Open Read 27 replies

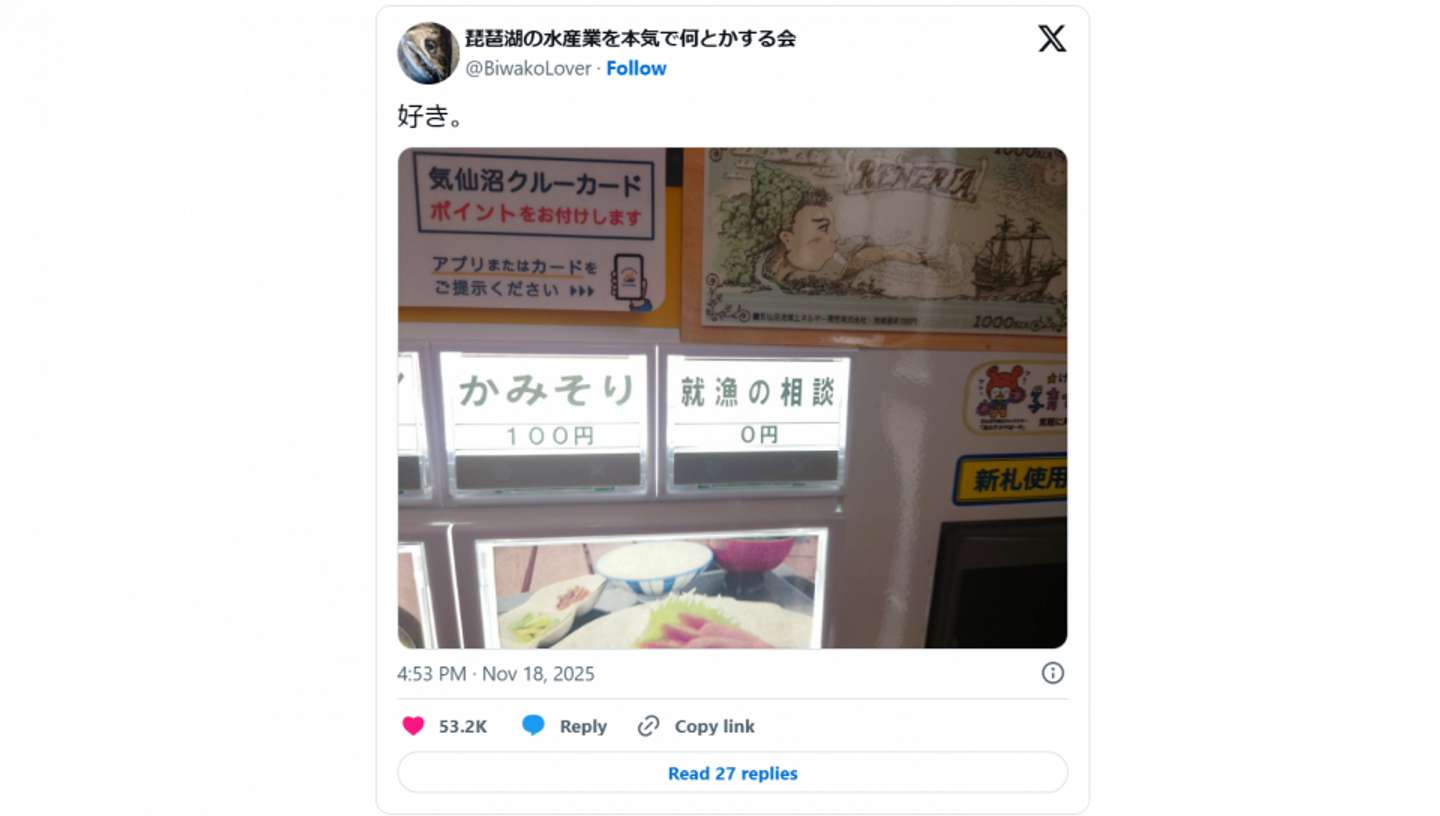732,773
